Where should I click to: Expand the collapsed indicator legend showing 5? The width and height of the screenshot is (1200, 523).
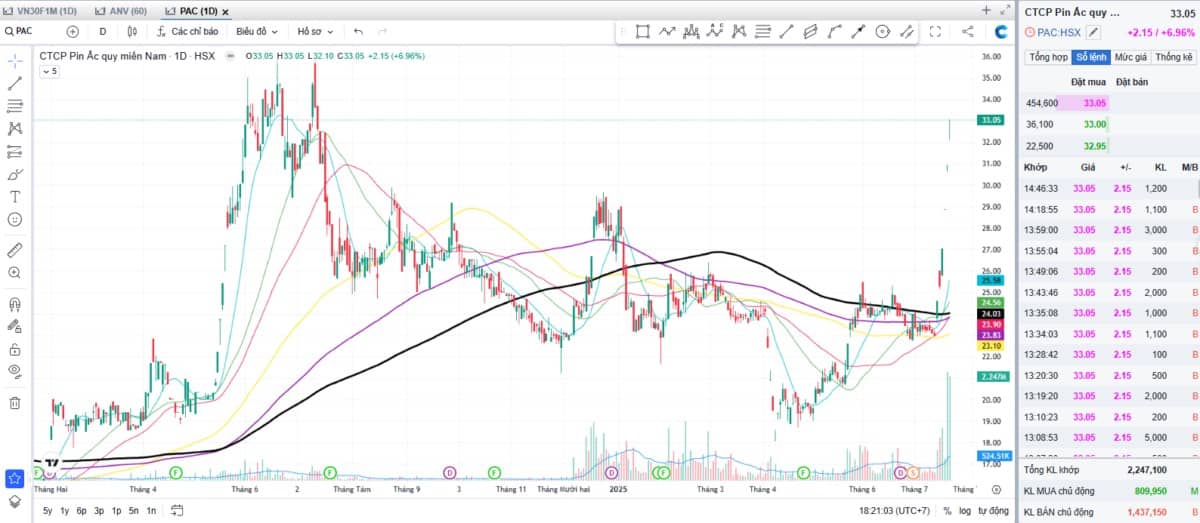coord(49,72)
